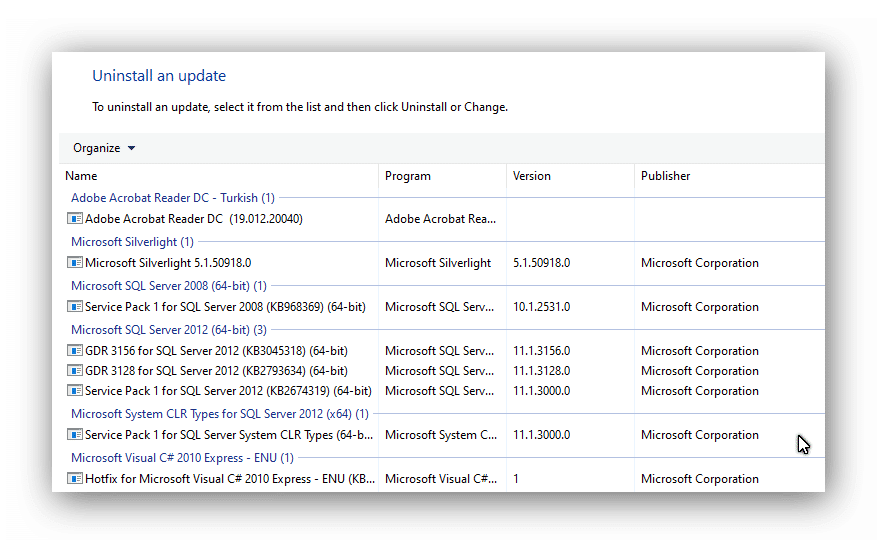Click icon for SQL Server 2012 Service Pack 1
Viewport: 877px width, 544px height.
(x=75, y=391)
